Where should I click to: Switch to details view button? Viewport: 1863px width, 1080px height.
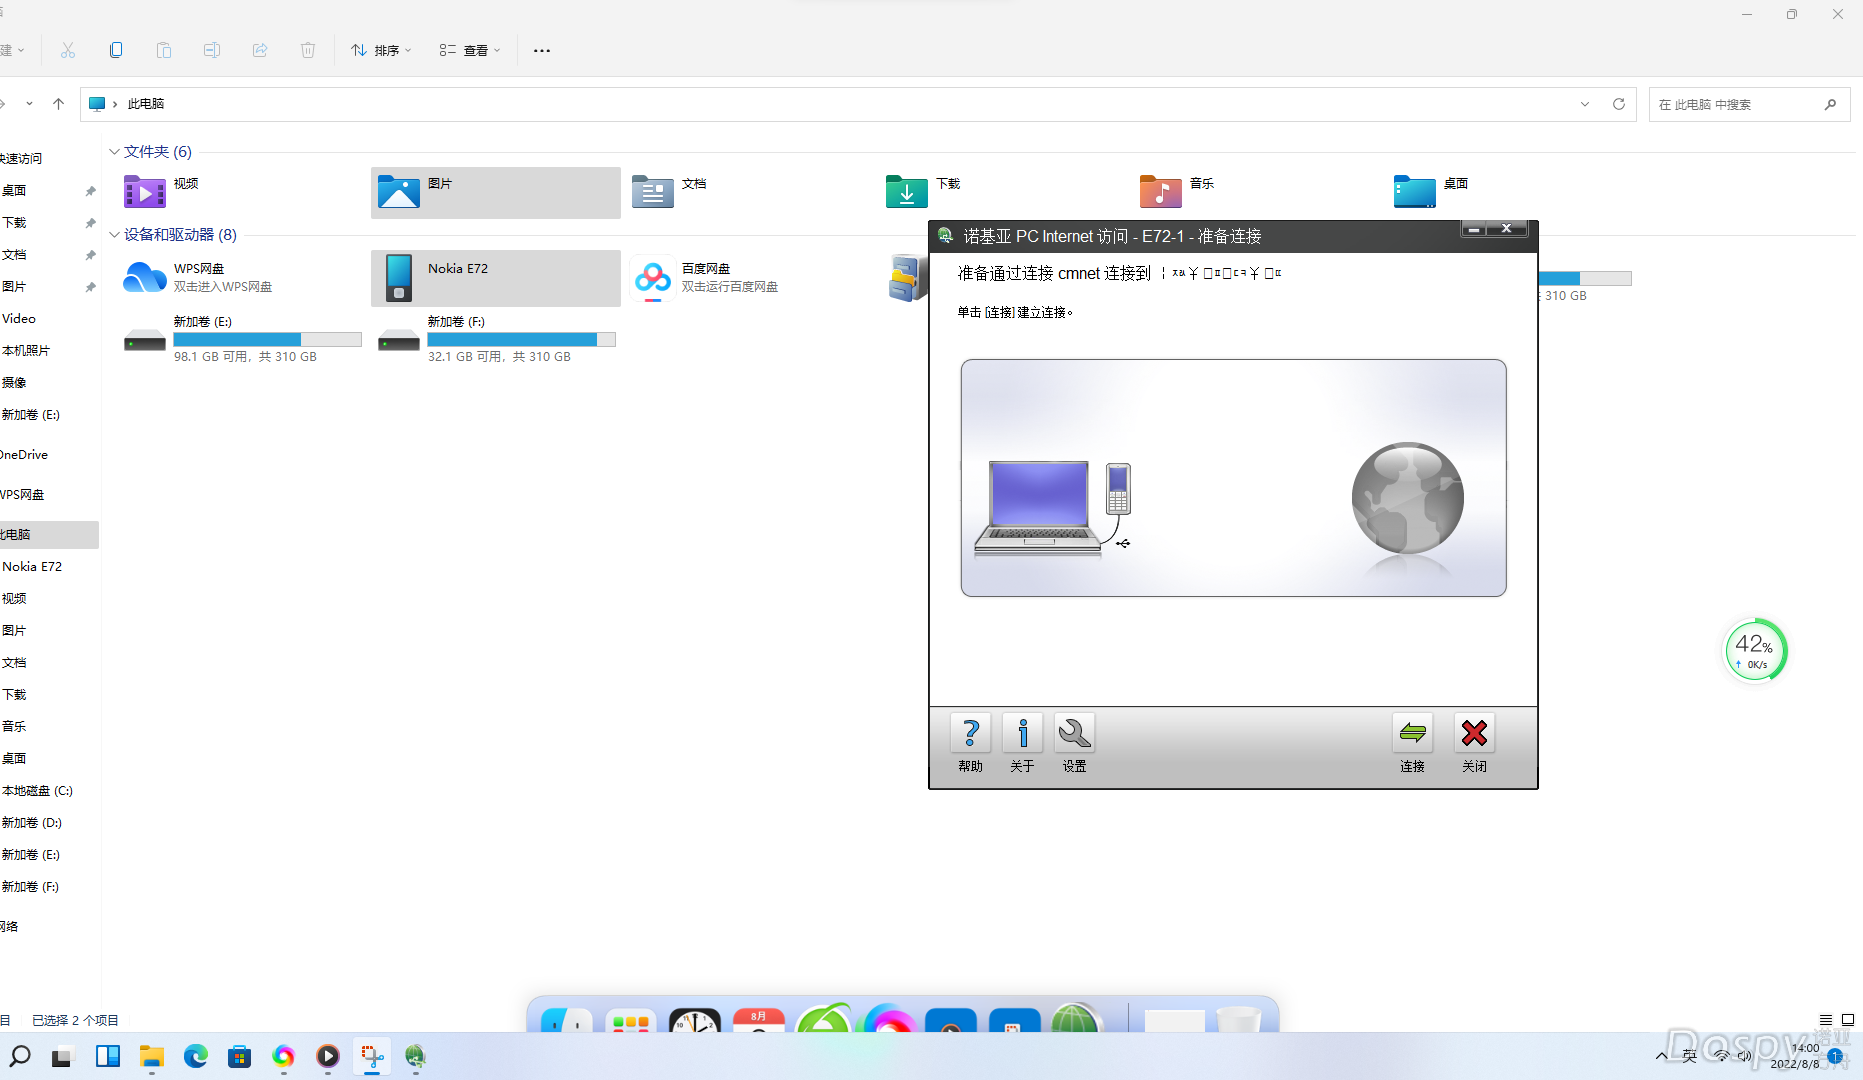coord(1825,1020)
